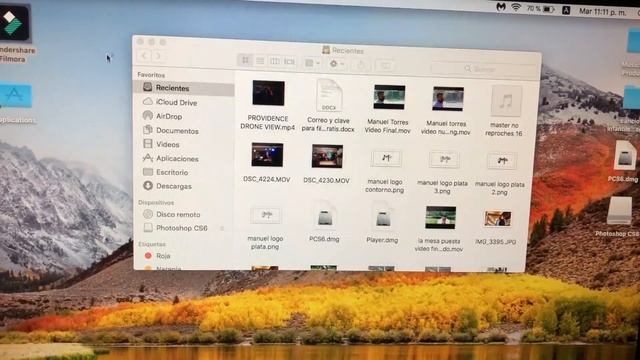This screenshot has width=640, height=360.
Task: Click the M app icon in menu bar
Action: (501, 7)
